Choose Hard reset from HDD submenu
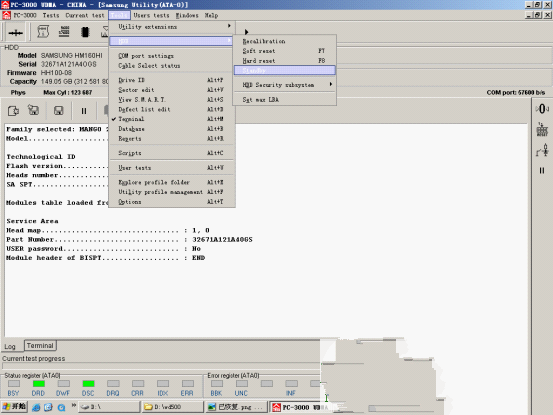 [284, 61]
